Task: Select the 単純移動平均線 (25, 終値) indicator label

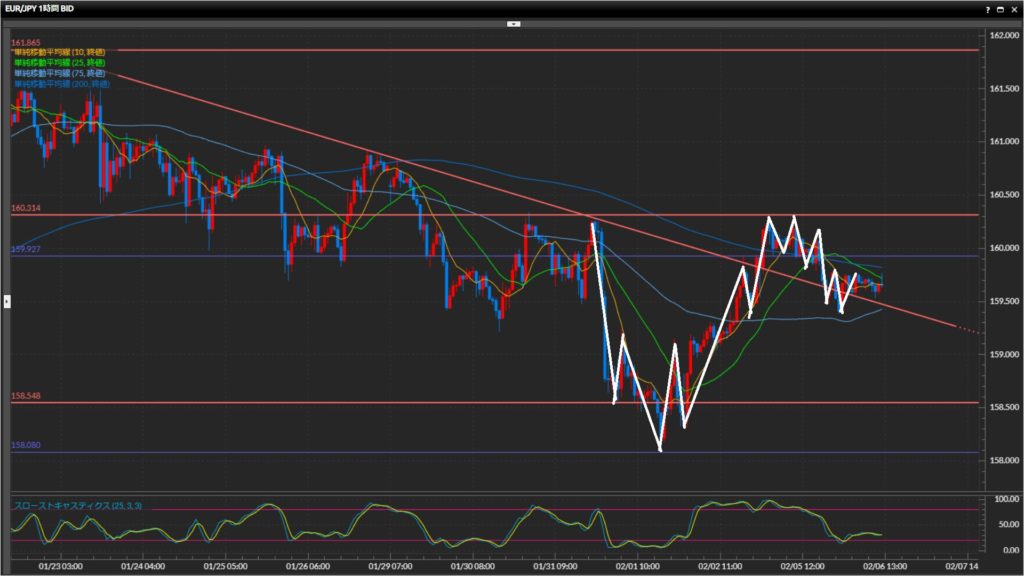Action: [63, 62]
